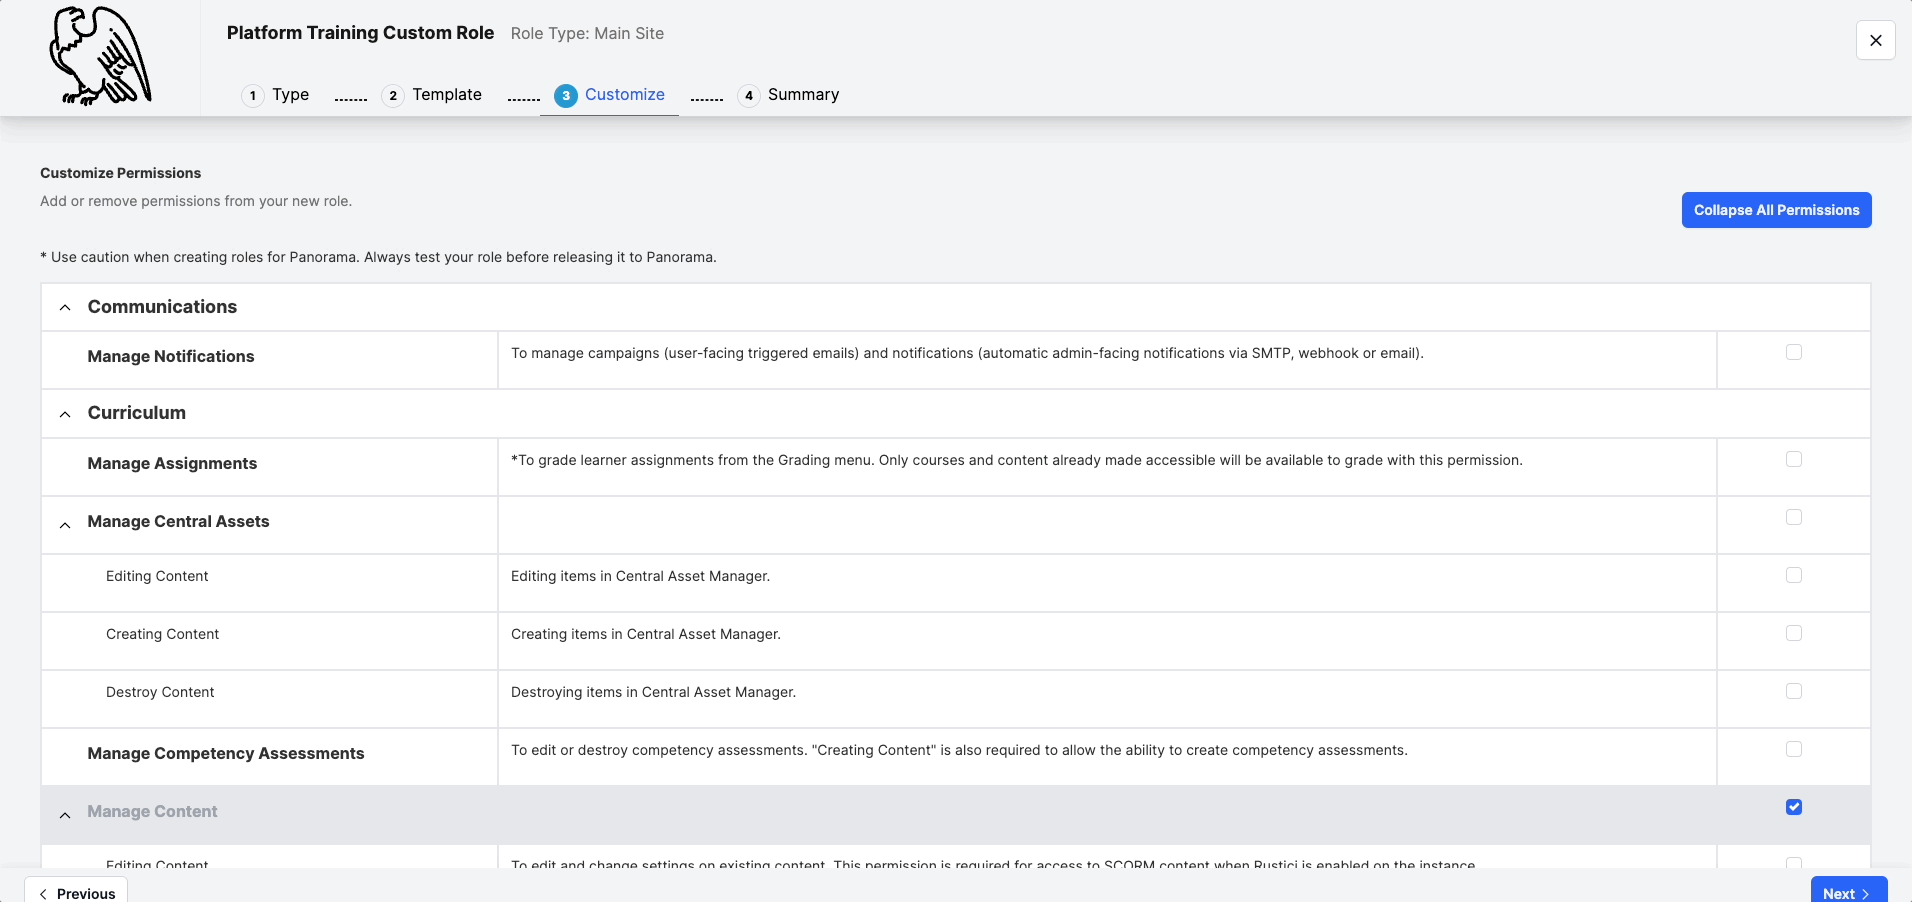Collapse the Communications section
Screen dimensions: 1912x902
(x=65, y=307)
